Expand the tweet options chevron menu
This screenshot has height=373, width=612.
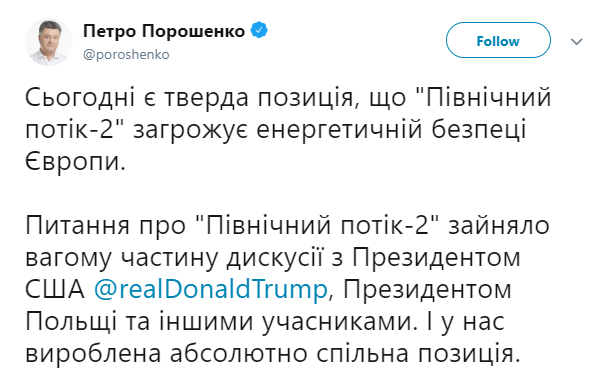pyautogui.click(x=576, y=41)
